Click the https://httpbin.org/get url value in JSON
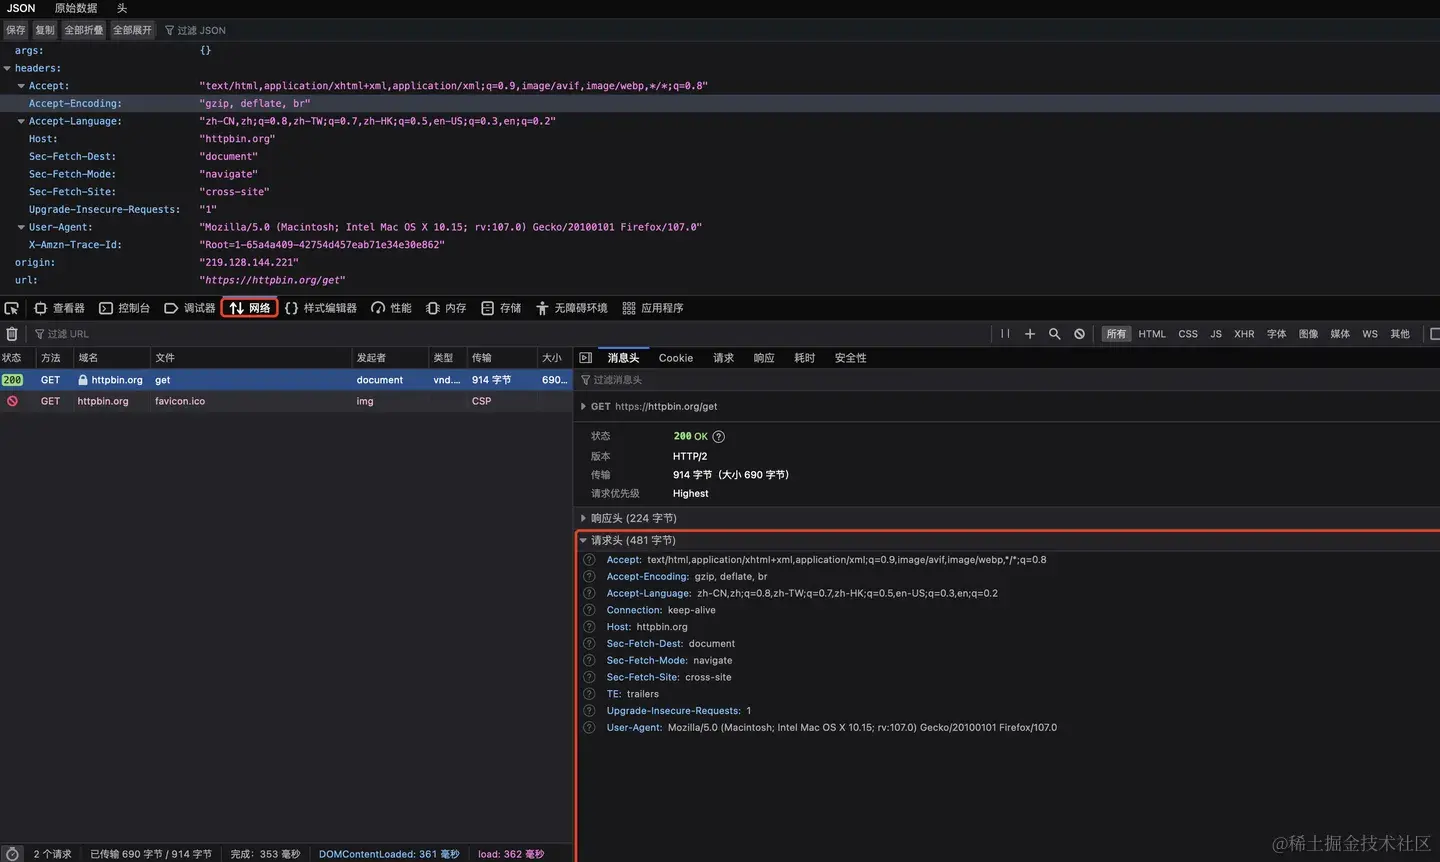The image size is (1440, 862). pos(275,281)
